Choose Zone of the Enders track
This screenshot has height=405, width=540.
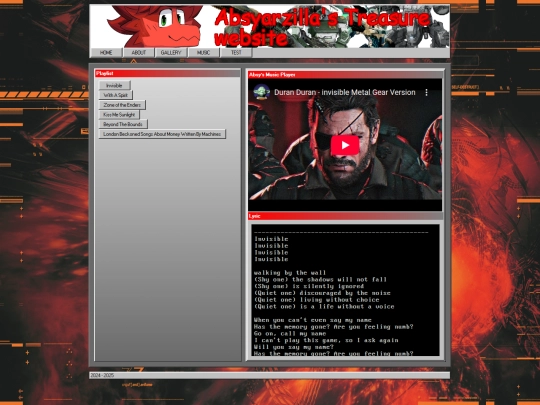[x=122, y=105]
